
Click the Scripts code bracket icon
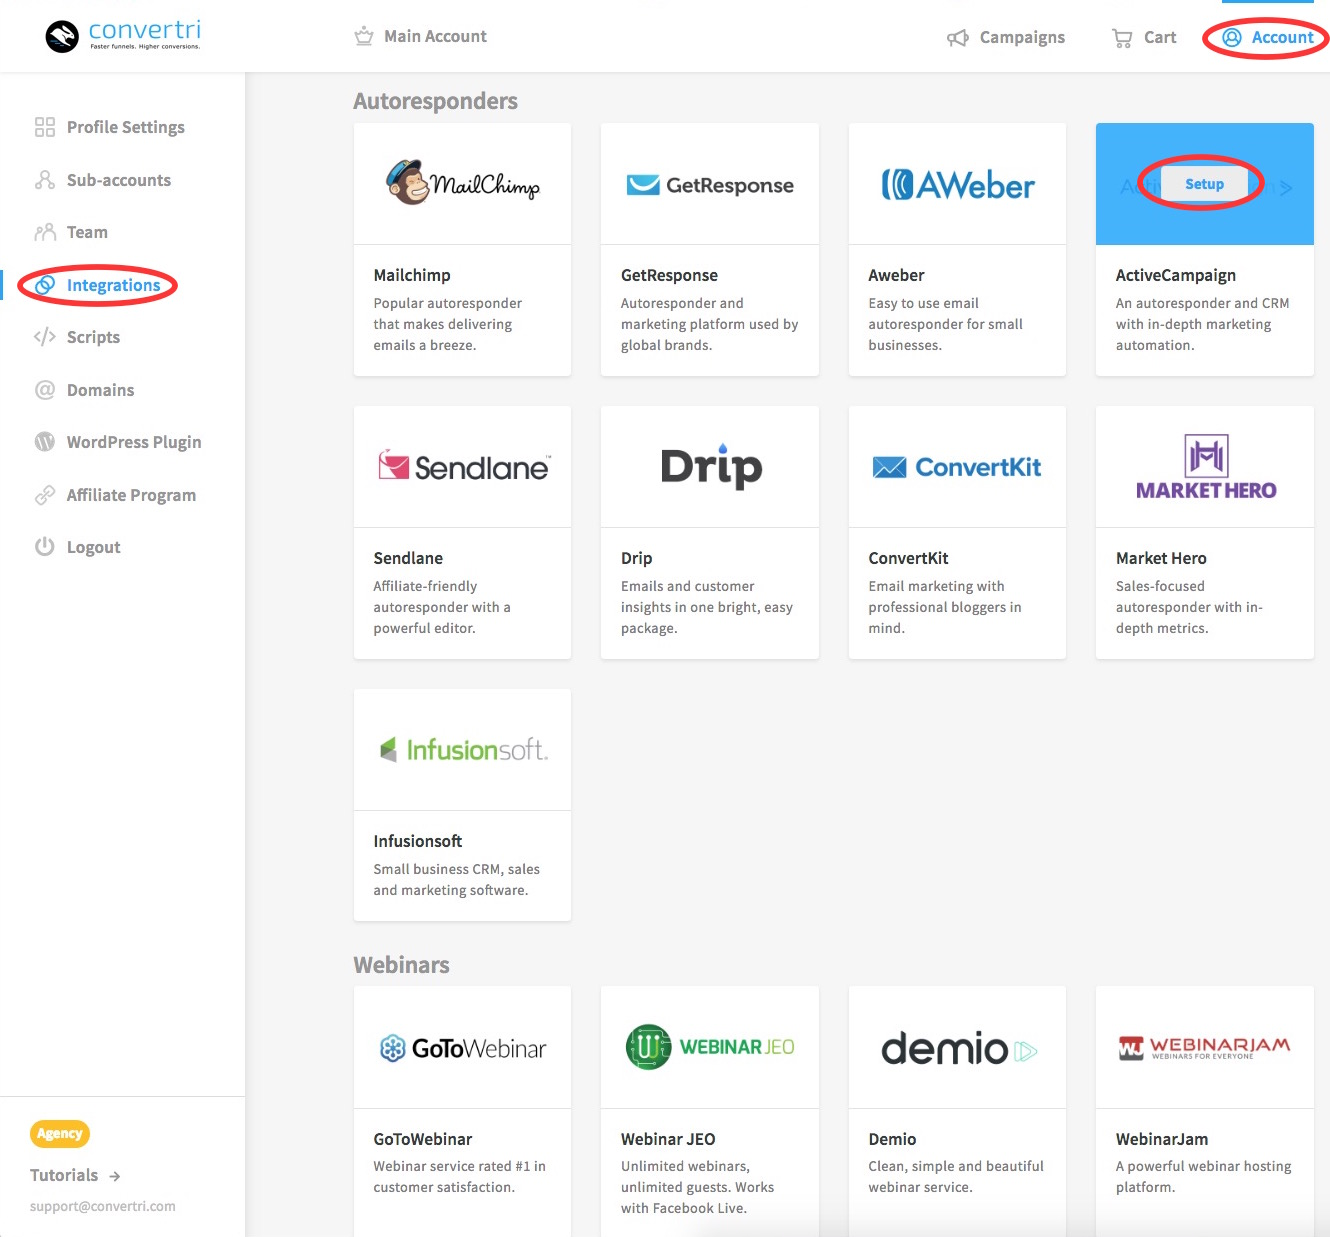click(45, 337)
